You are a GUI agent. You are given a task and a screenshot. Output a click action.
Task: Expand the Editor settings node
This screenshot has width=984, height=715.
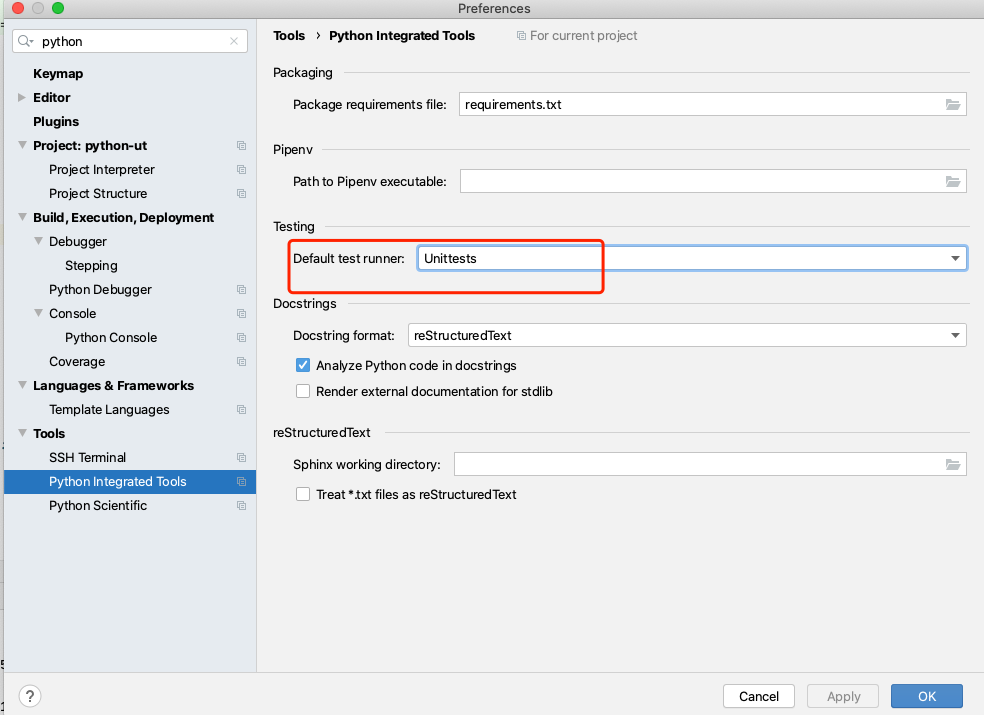point(22,98)
